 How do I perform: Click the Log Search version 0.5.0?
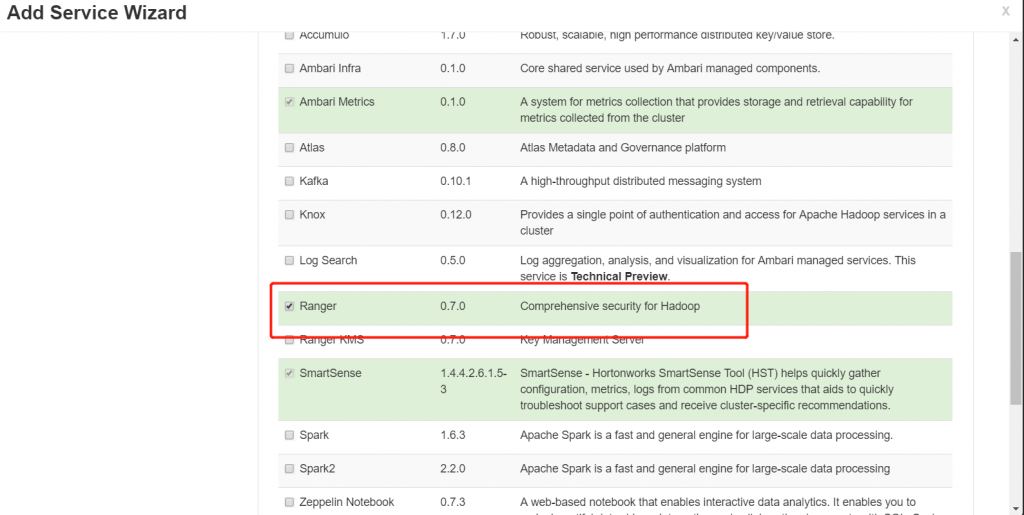453,260
